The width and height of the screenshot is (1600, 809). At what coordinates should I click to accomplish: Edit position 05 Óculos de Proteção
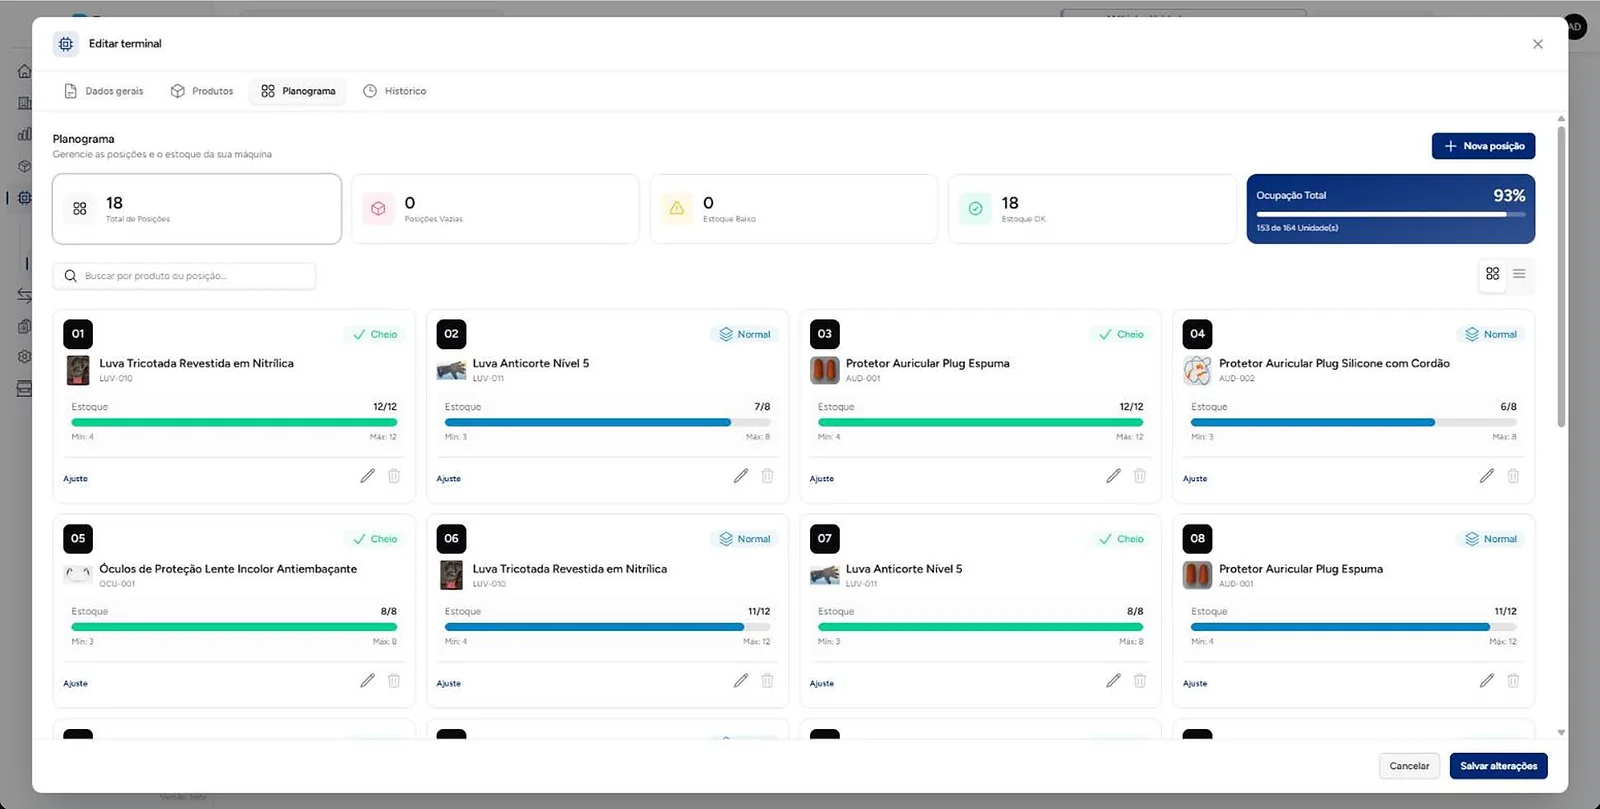pos(368,680)
